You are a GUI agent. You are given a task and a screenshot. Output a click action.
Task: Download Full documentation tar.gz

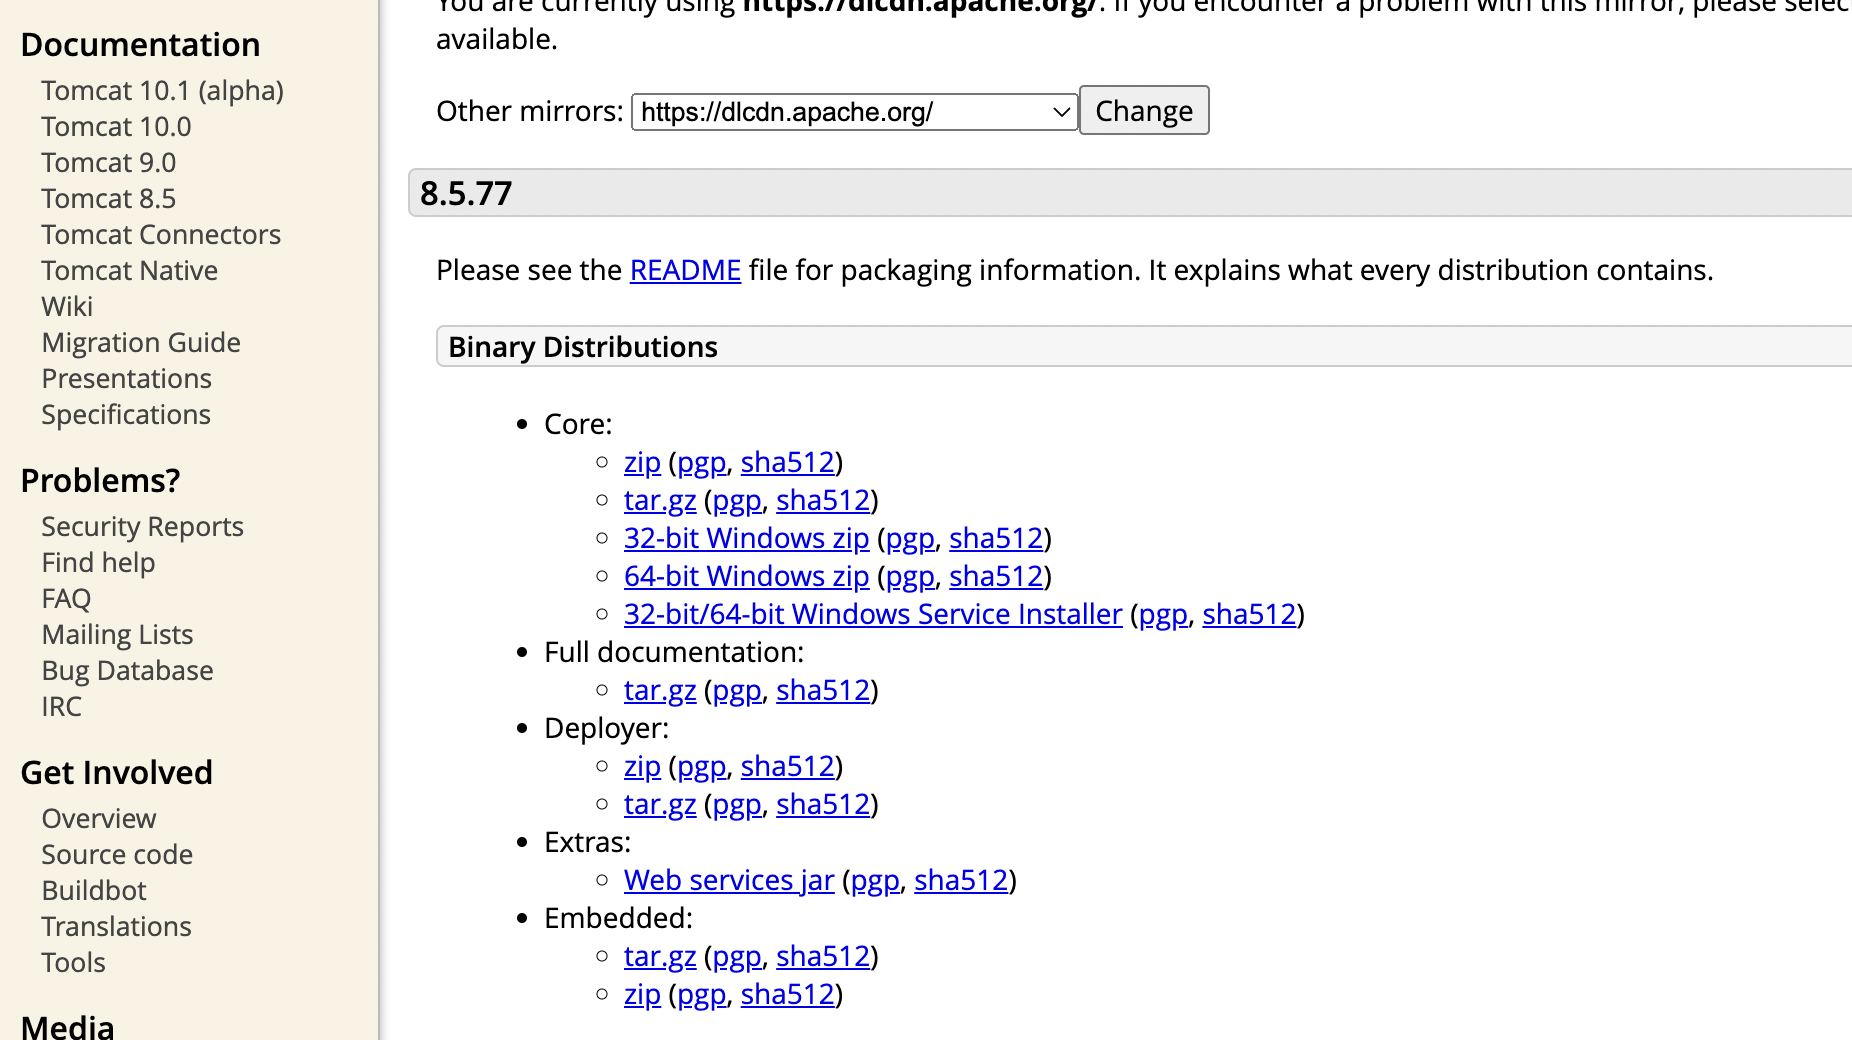tap(660, 690)
